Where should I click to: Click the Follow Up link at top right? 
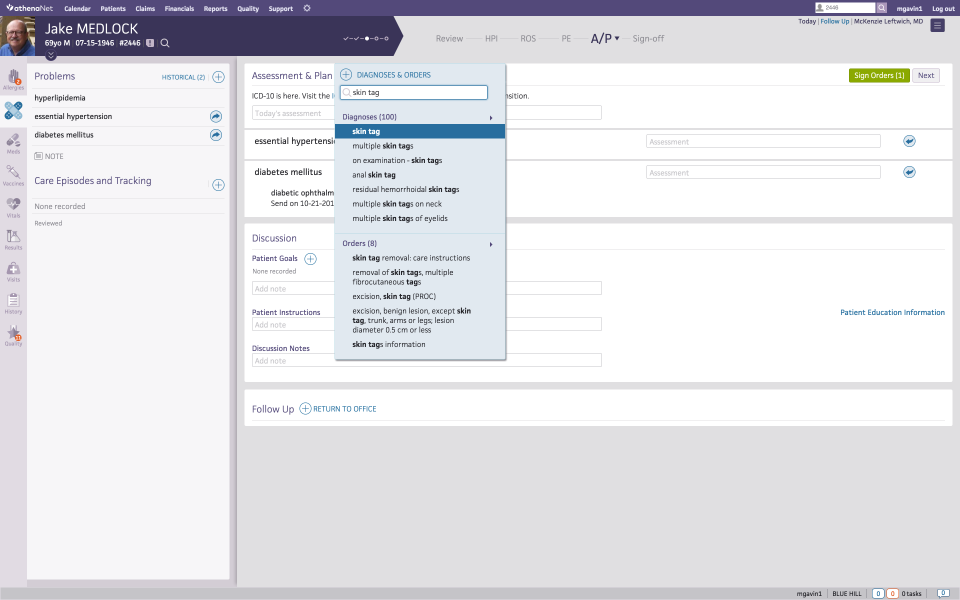point(834,21)
